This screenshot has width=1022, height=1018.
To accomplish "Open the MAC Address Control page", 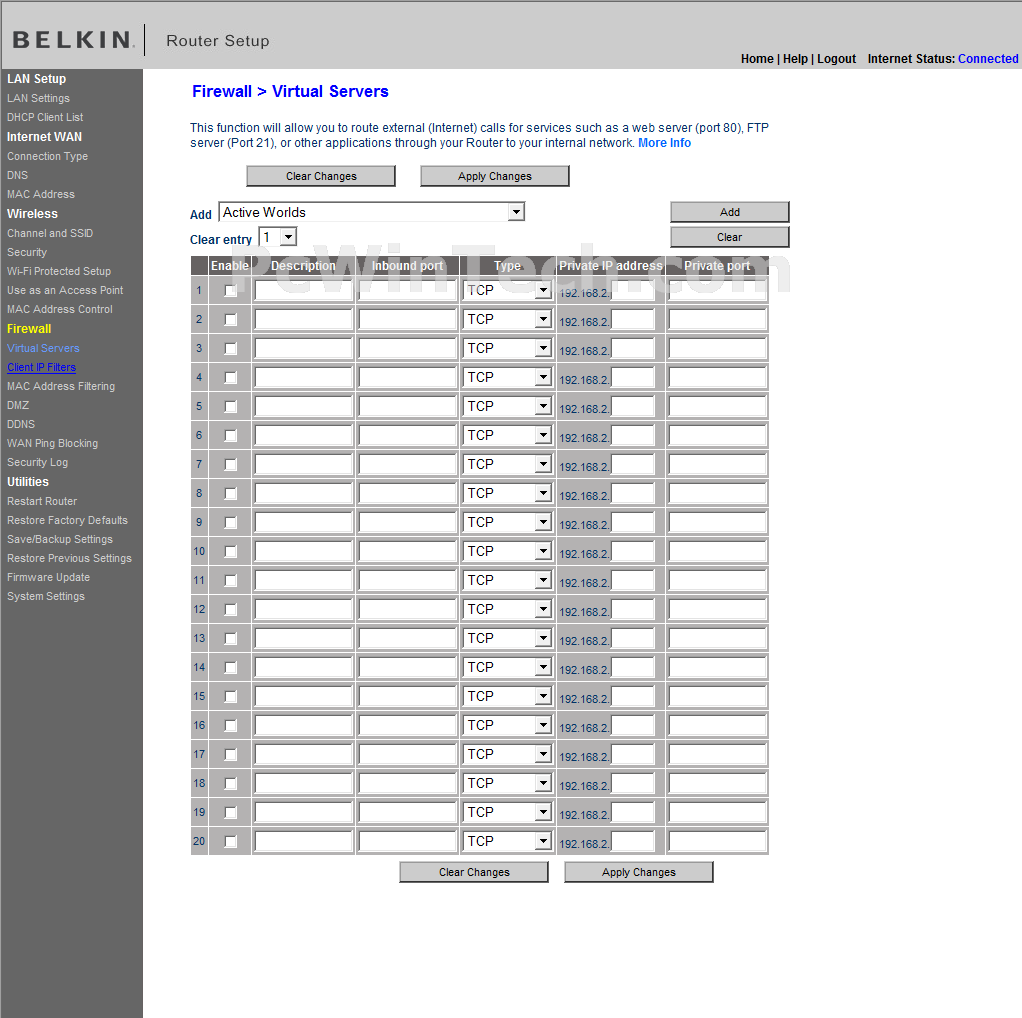I will 59,310.
